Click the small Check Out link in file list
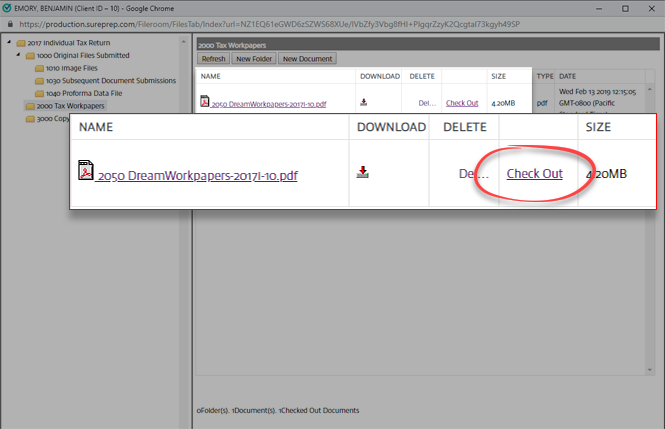665x429 pixels. [461, 103]
